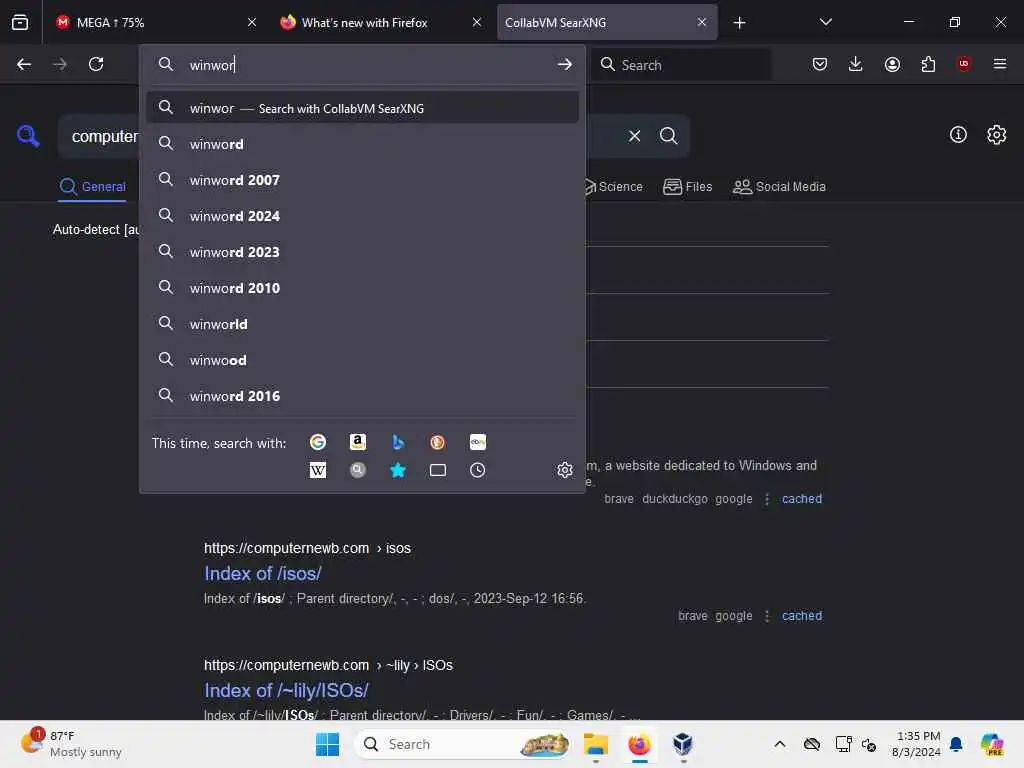The width and height of the screenshot is (1024, 768).
Task: Open the Social Media search category
Action: [x=779, y=187]
